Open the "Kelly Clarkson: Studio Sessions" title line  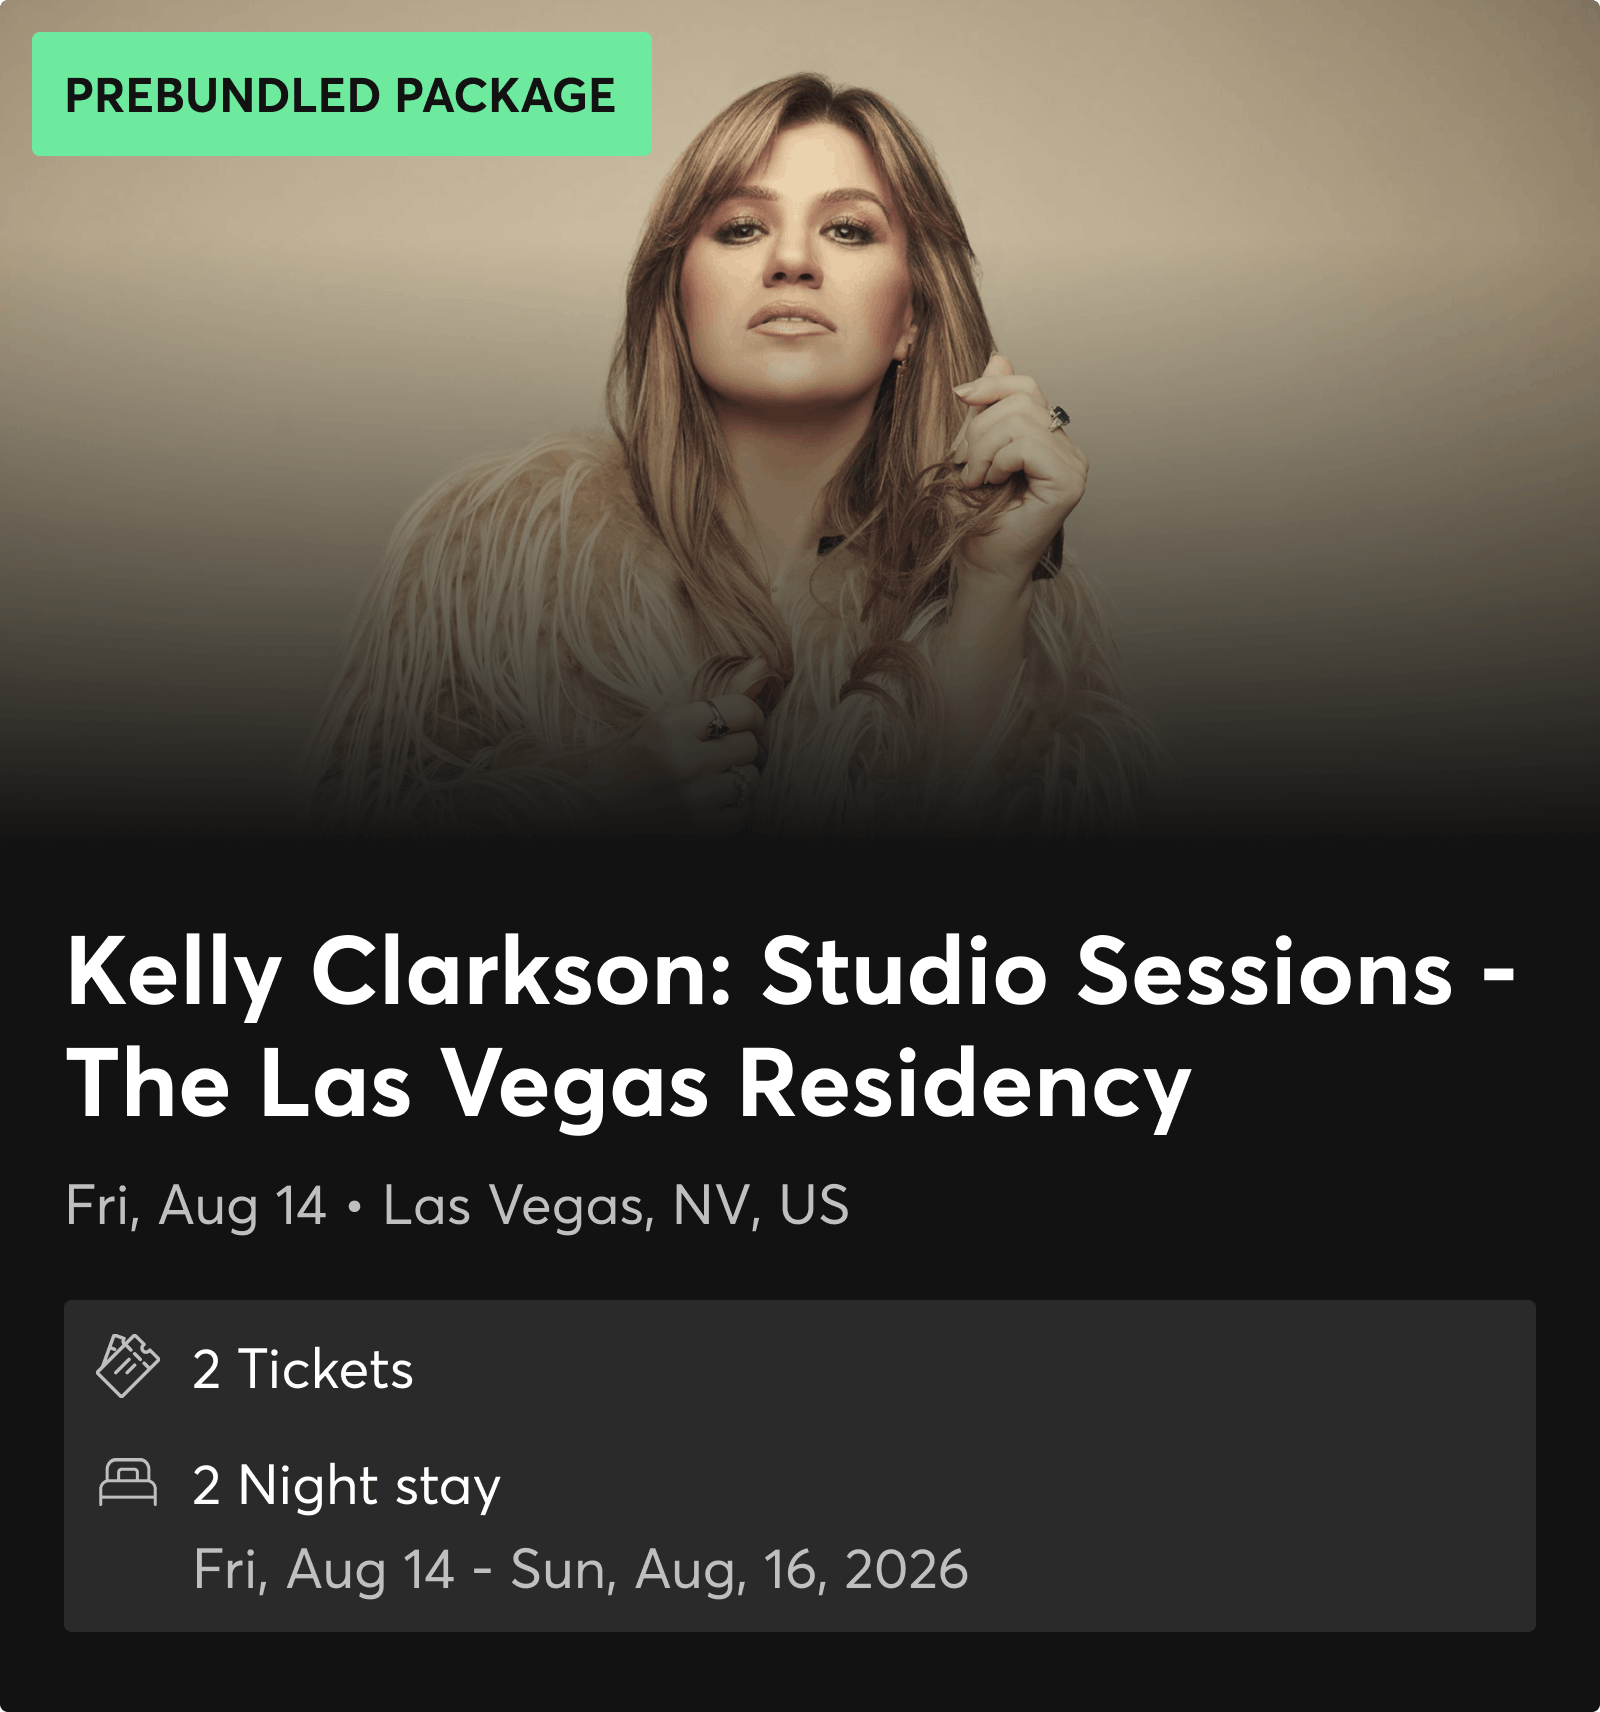point(790,972)
